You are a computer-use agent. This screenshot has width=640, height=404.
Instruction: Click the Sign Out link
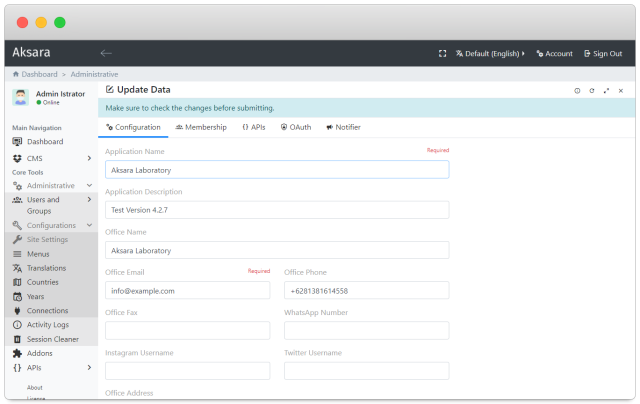coord(602,53)
